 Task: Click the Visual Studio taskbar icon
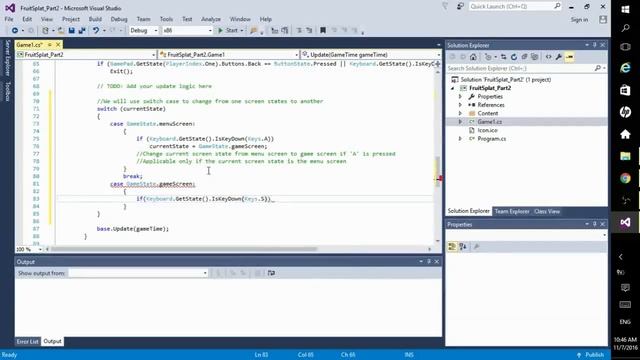[625, 222]
